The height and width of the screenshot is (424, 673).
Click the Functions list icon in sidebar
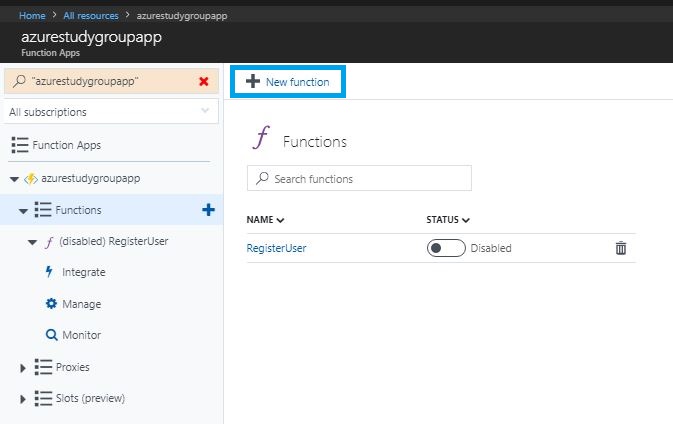point(43,210)
